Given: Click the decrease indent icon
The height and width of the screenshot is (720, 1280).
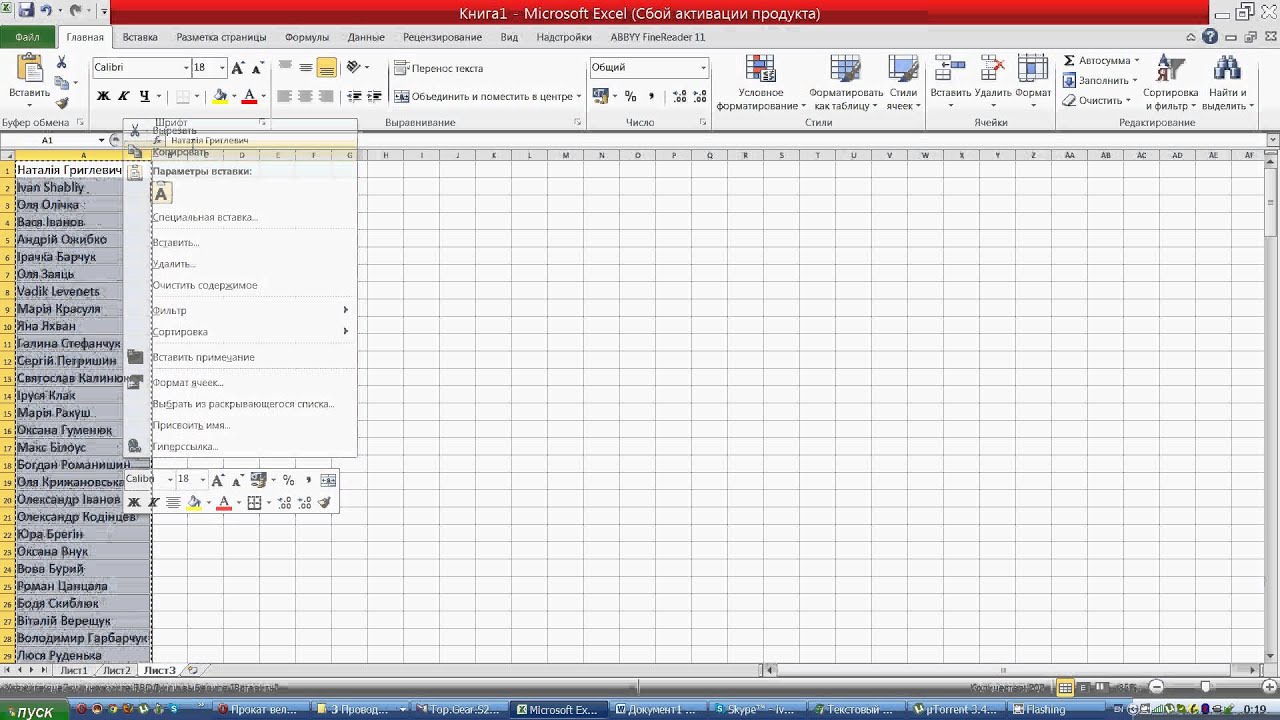Looking at the screenshot, I should 354,96.
